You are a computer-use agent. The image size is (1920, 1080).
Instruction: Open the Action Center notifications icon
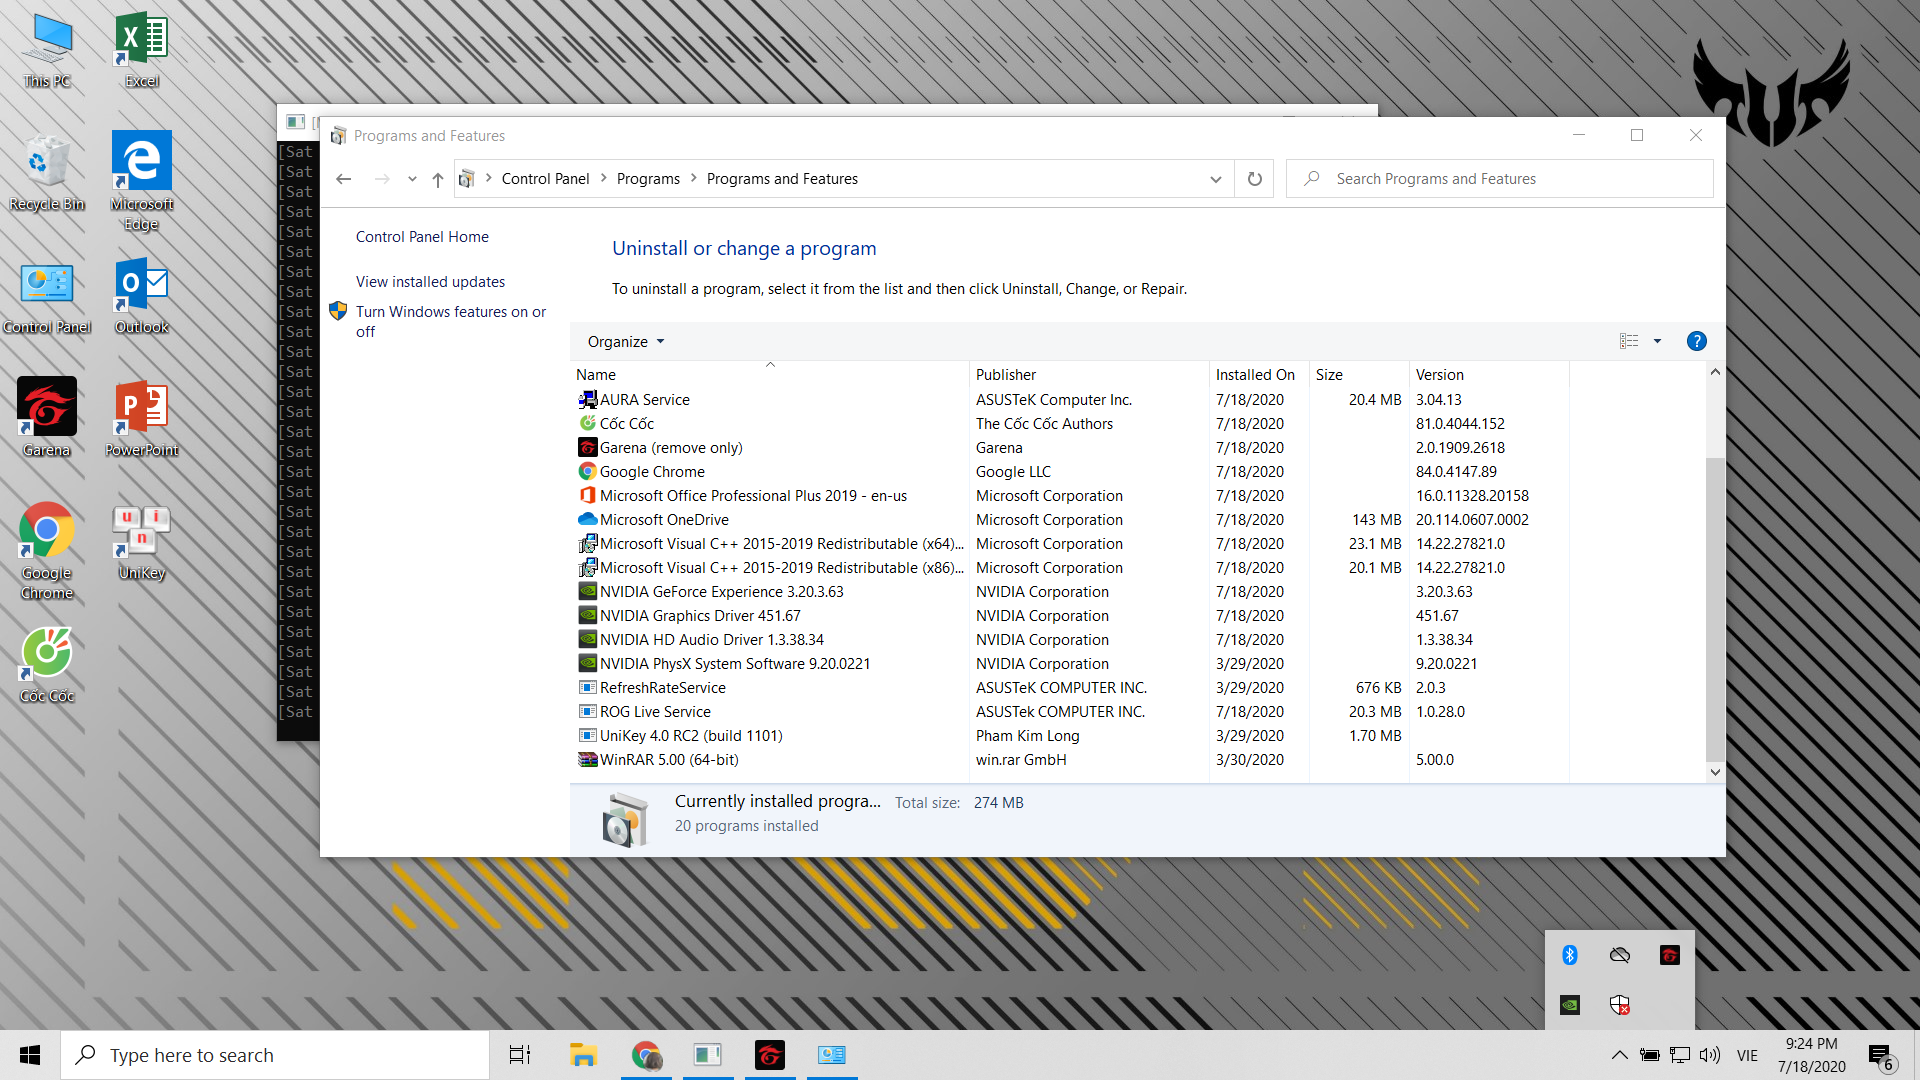(x=1881, y=1056)
